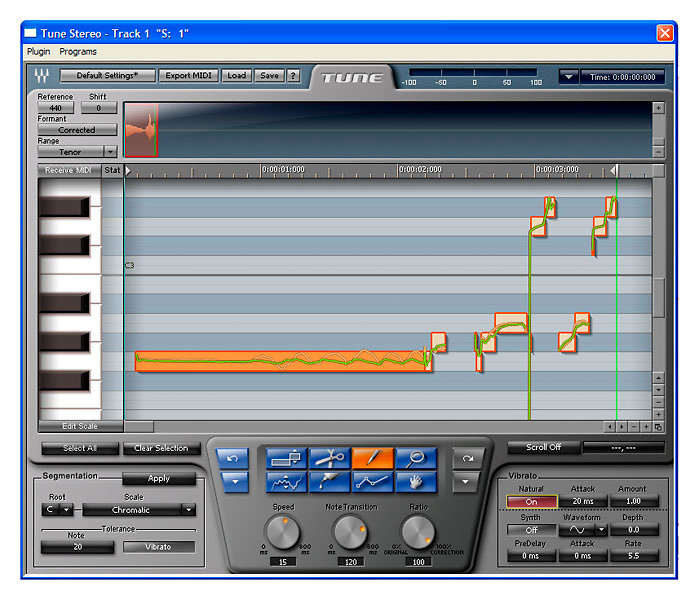Click the Save button
The image size is (699, 600).
(269, 75)
